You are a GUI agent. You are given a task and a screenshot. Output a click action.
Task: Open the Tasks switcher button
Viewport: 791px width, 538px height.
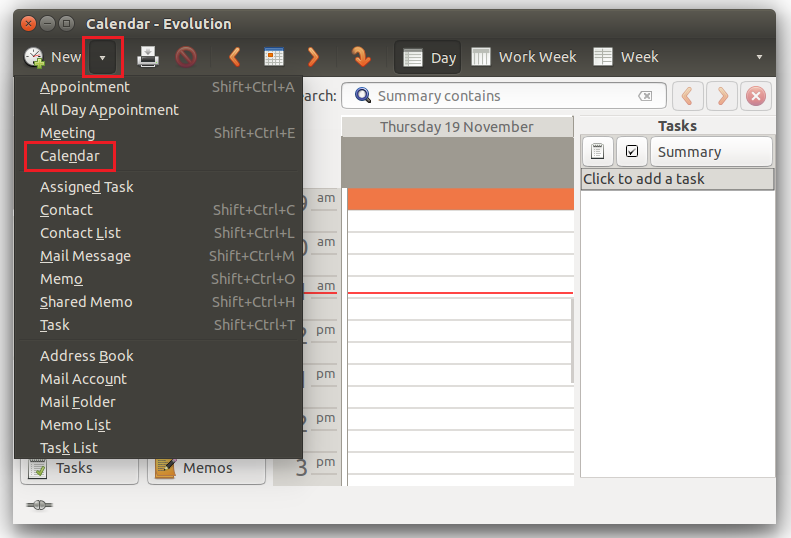pyautogui.click(x=79, y=469)
